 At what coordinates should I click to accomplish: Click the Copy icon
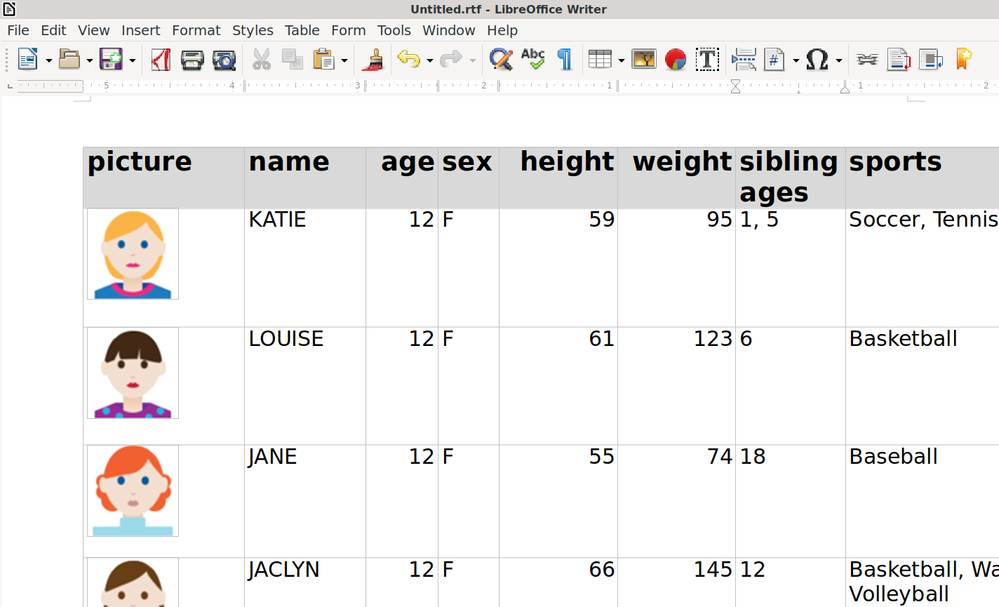292,60
